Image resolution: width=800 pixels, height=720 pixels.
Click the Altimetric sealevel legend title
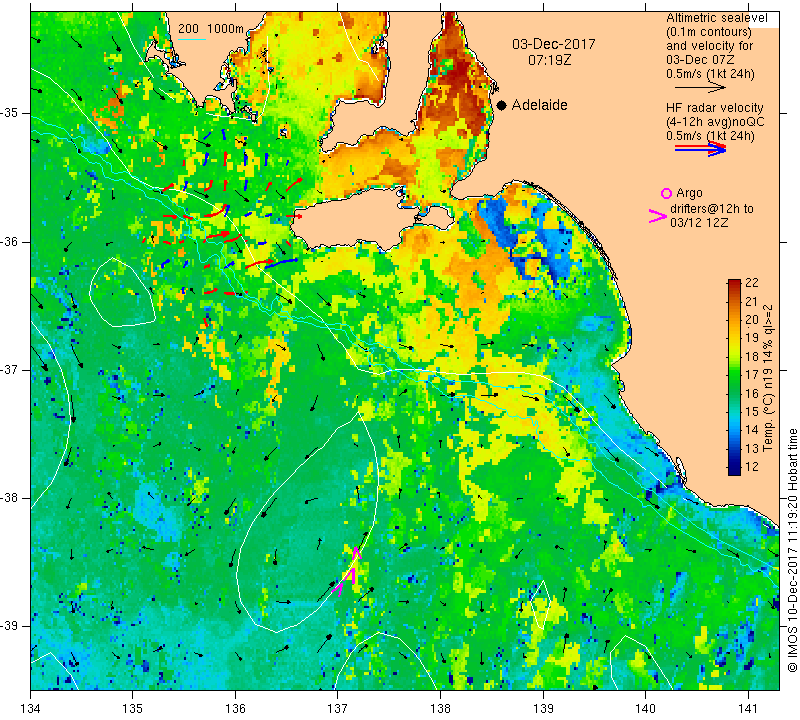tap(716, 18)
